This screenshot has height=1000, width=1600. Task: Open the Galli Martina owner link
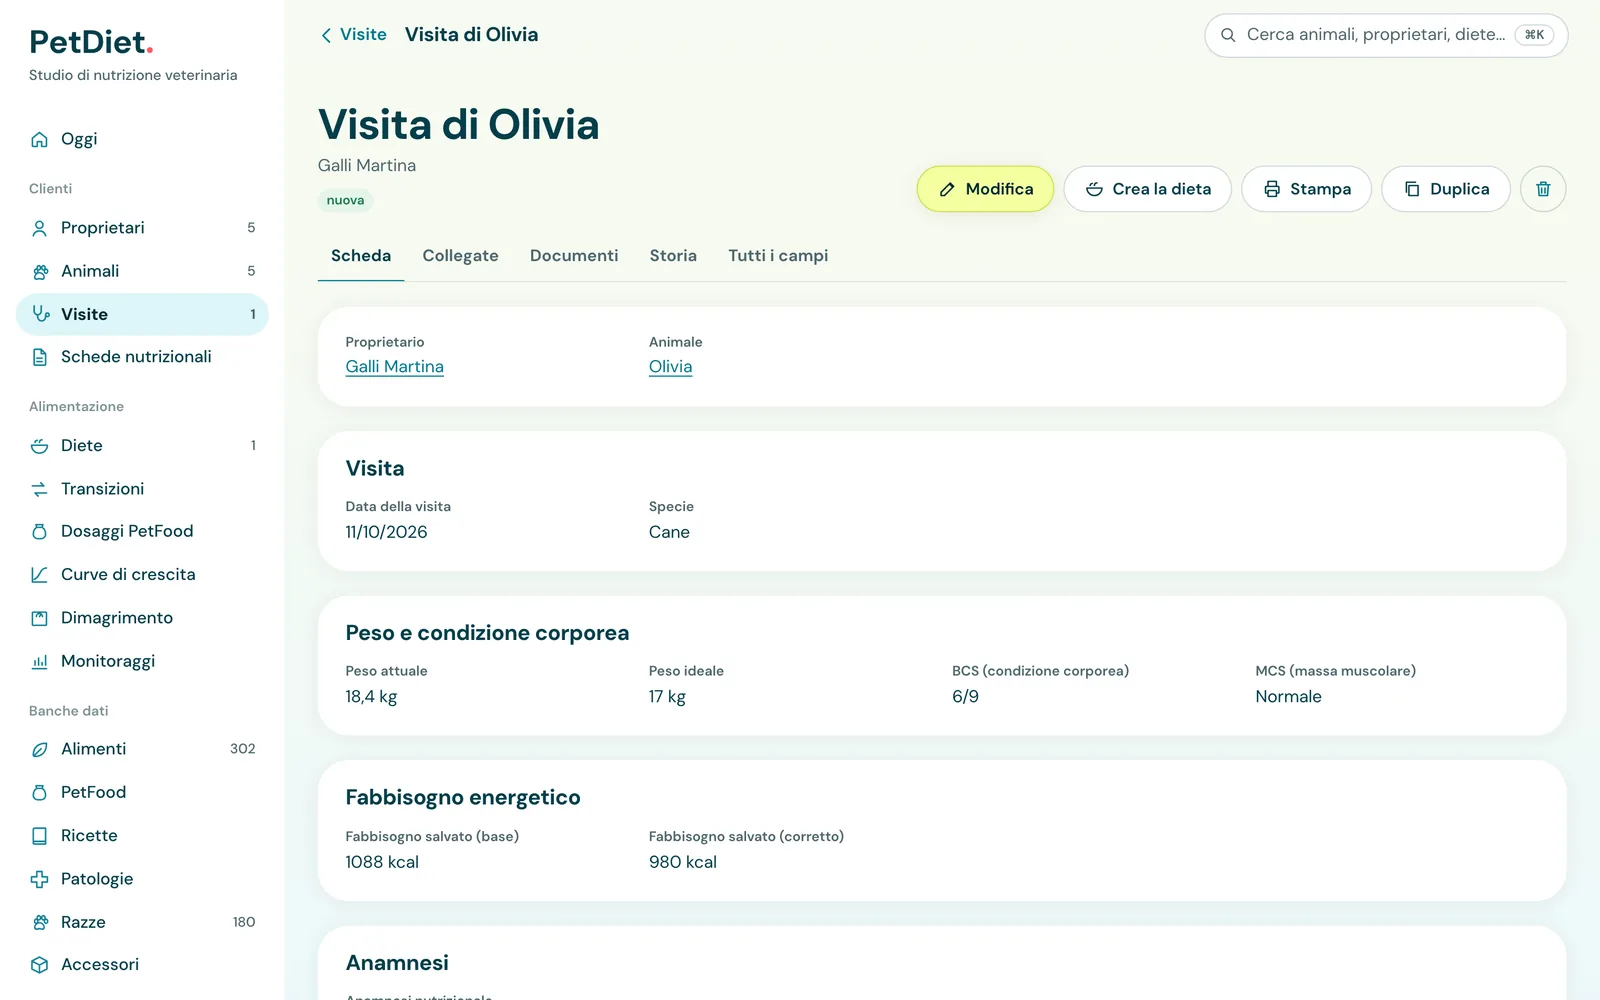coord(394,367)
